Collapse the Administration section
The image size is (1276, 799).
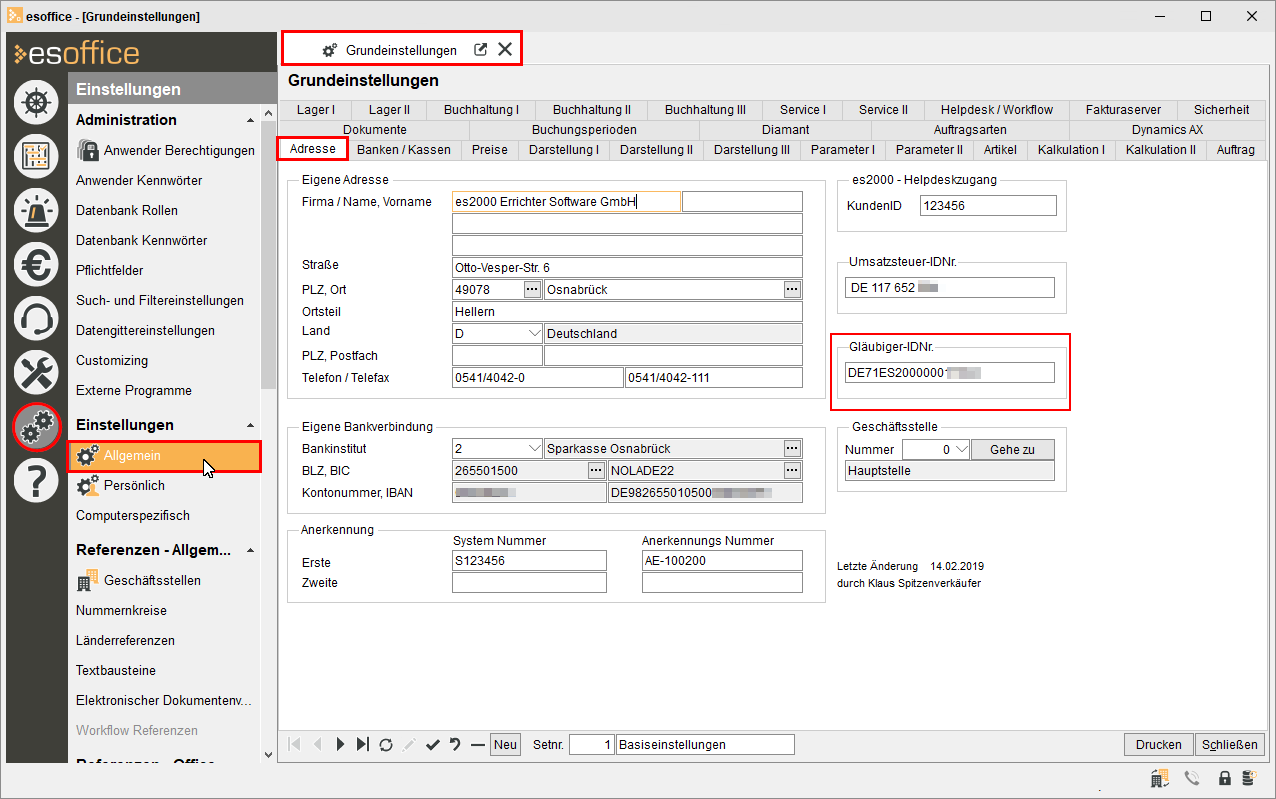pyautogui.click(x=250, y=120)
